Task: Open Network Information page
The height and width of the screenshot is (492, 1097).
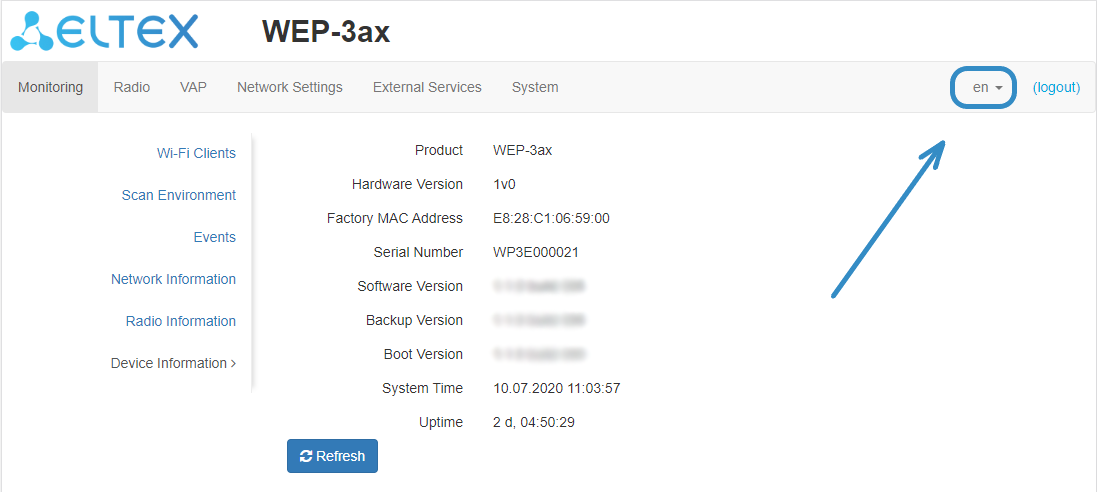Action: [x=173, y=279]
